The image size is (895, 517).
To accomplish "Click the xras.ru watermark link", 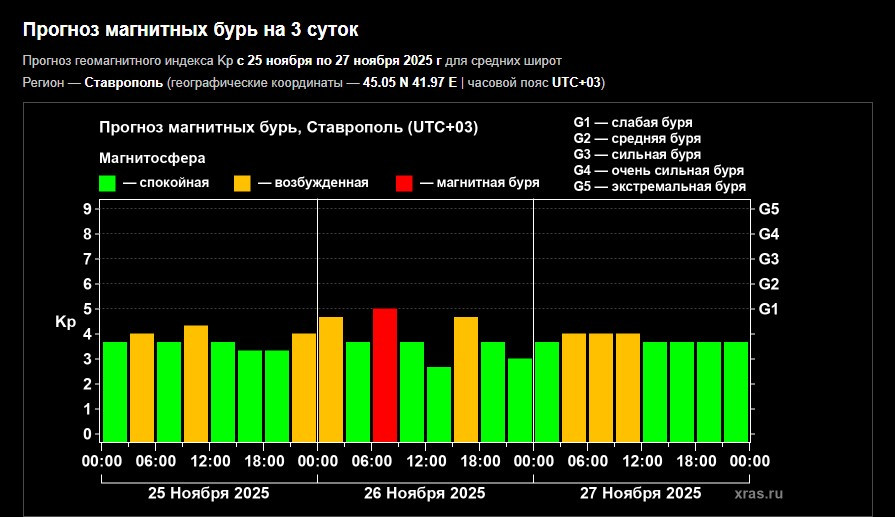I will tap(758, 494).
